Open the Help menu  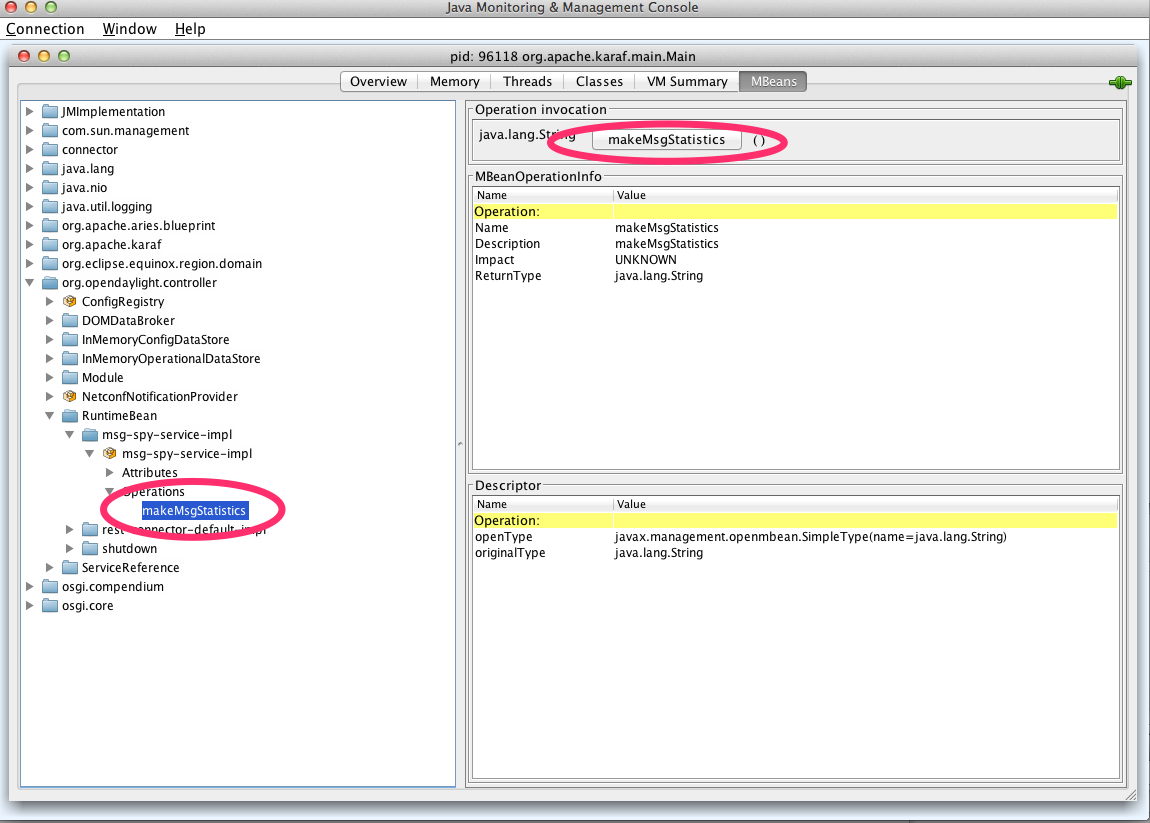click(190, 29)
